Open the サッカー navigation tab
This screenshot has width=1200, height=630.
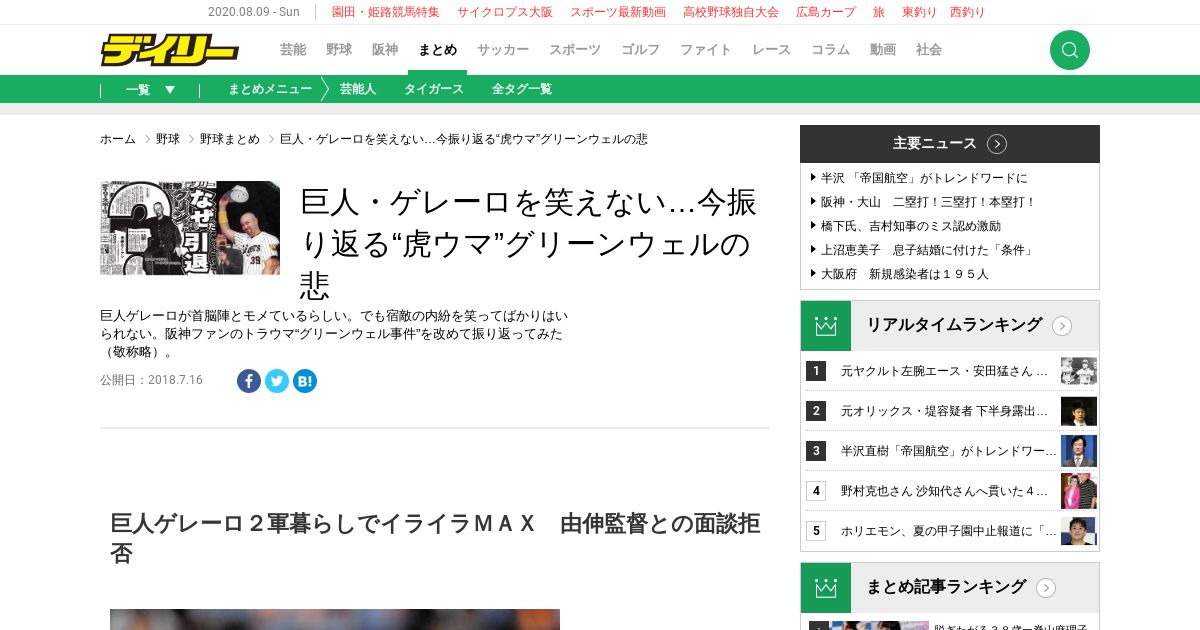coord(503,50)
